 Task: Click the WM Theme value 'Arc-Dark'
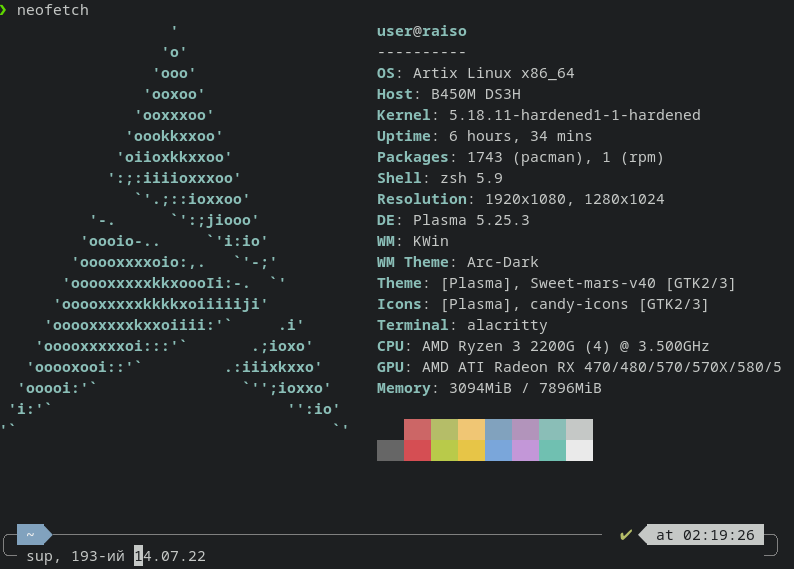tap(503, 262)
